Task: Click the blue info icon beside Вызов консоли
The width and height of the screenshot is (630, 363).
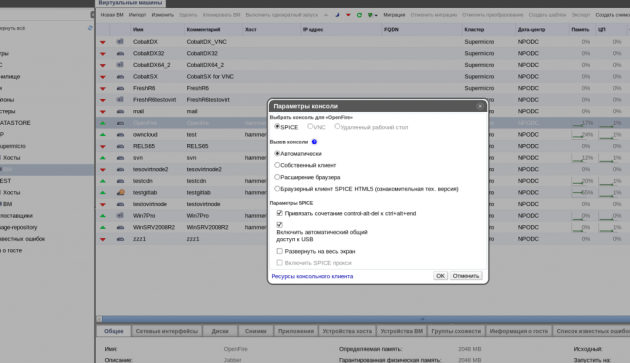Action: (314, 142)
